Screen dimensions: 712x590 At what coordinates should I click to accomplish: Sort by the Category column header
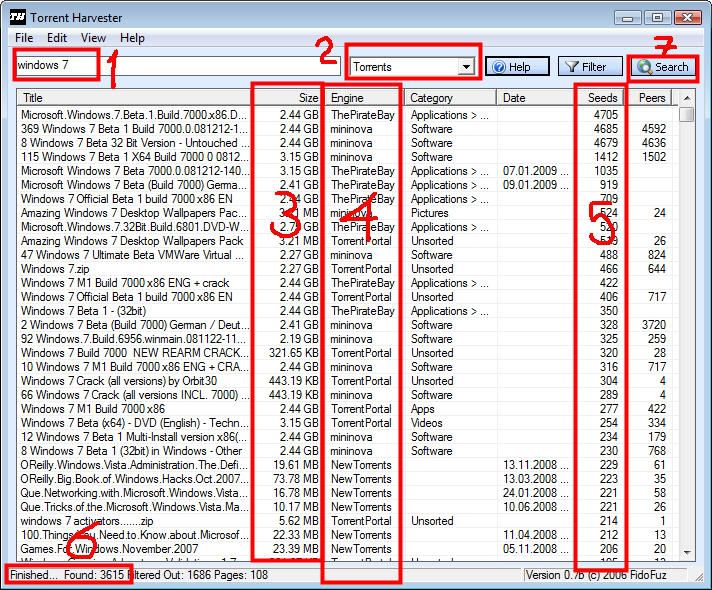pyautogui.click(x=450, y=98)
